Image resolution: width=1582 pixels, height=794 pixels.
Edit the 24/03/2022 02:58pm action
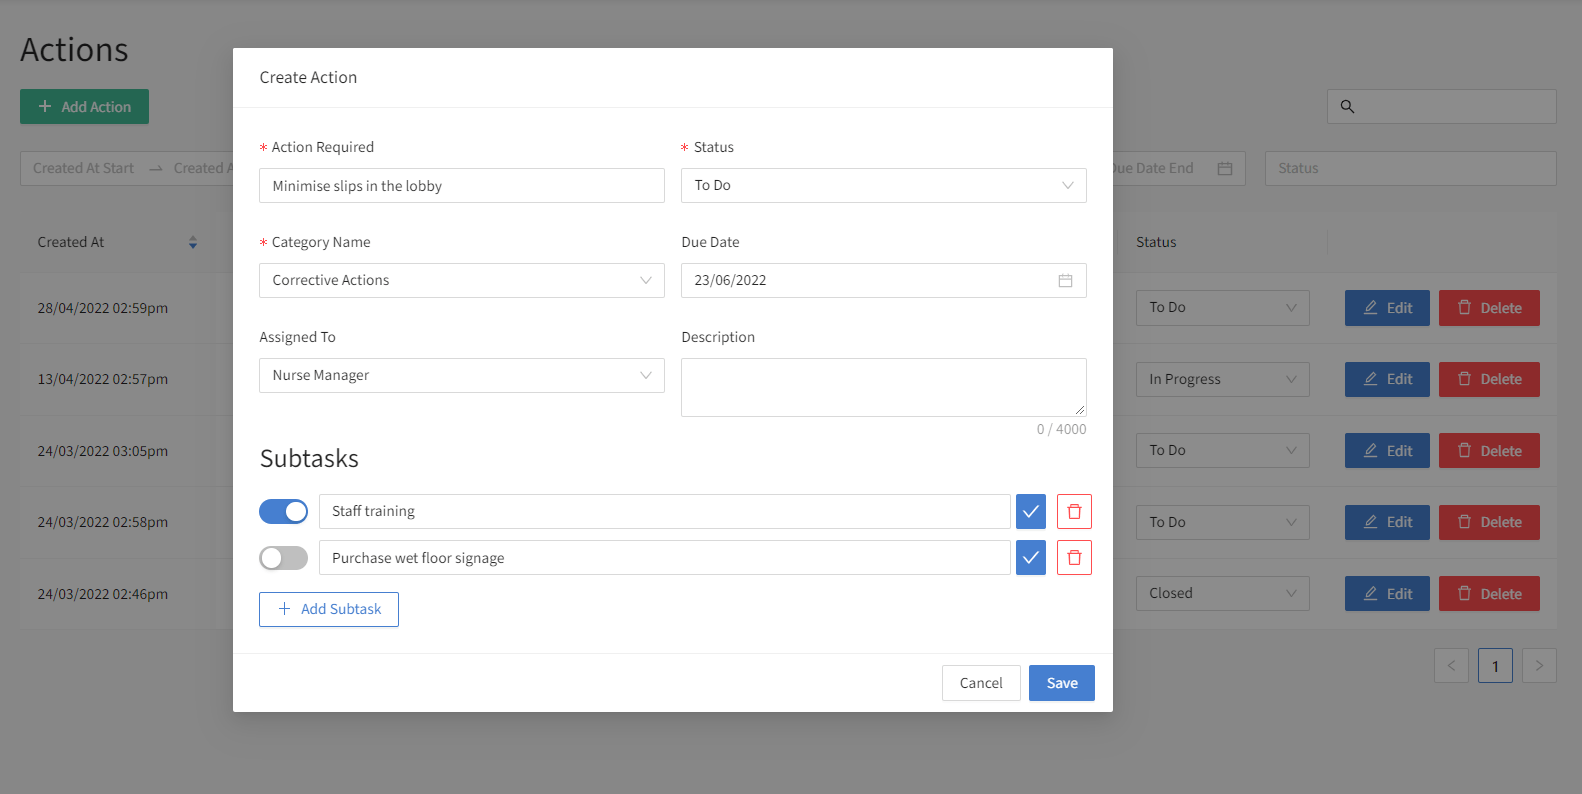[1387, 522]
